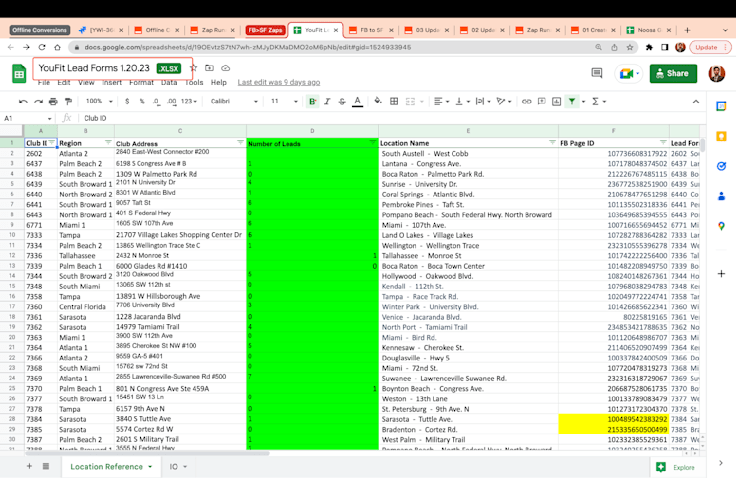
Task: Select the paint format tool
Action: coord(69,101)
